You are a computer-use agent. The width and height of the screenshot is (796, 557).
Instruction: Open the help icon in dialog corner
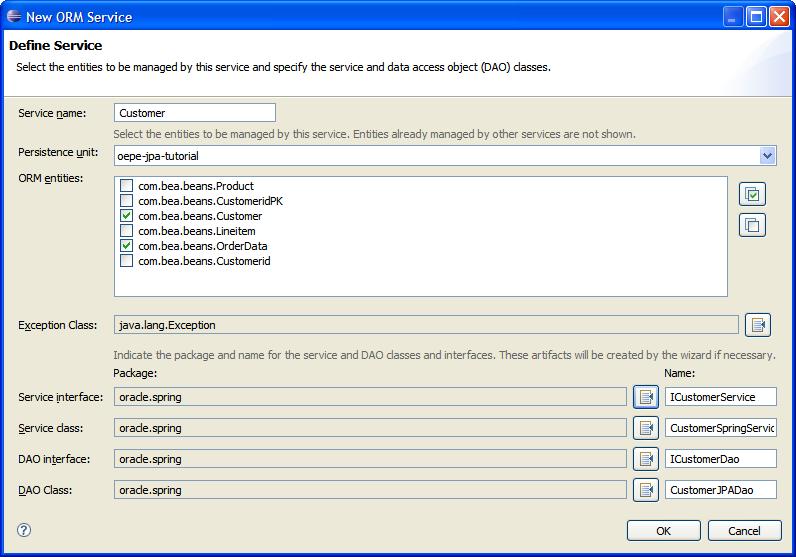click(x=25, y=531)
